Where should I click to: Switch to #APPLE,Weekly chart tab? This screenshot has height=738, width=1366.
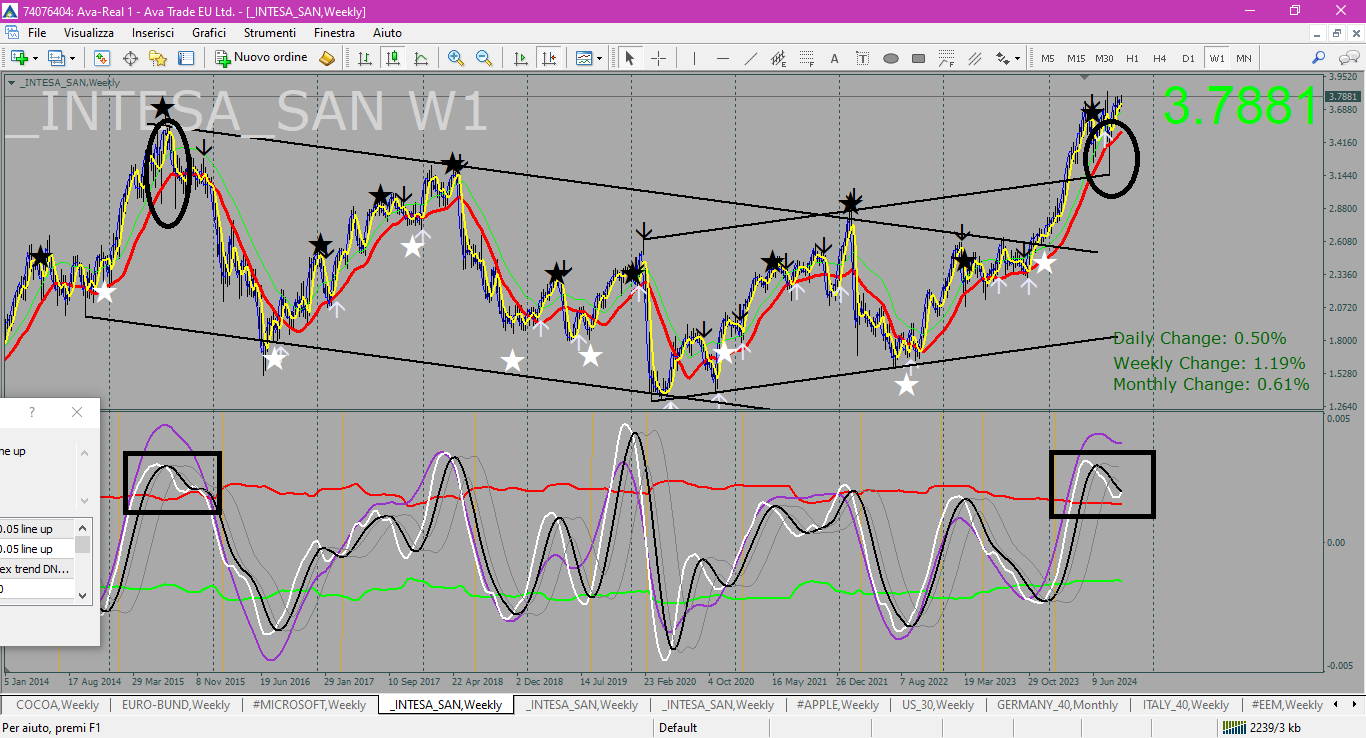tap(837, 705)
